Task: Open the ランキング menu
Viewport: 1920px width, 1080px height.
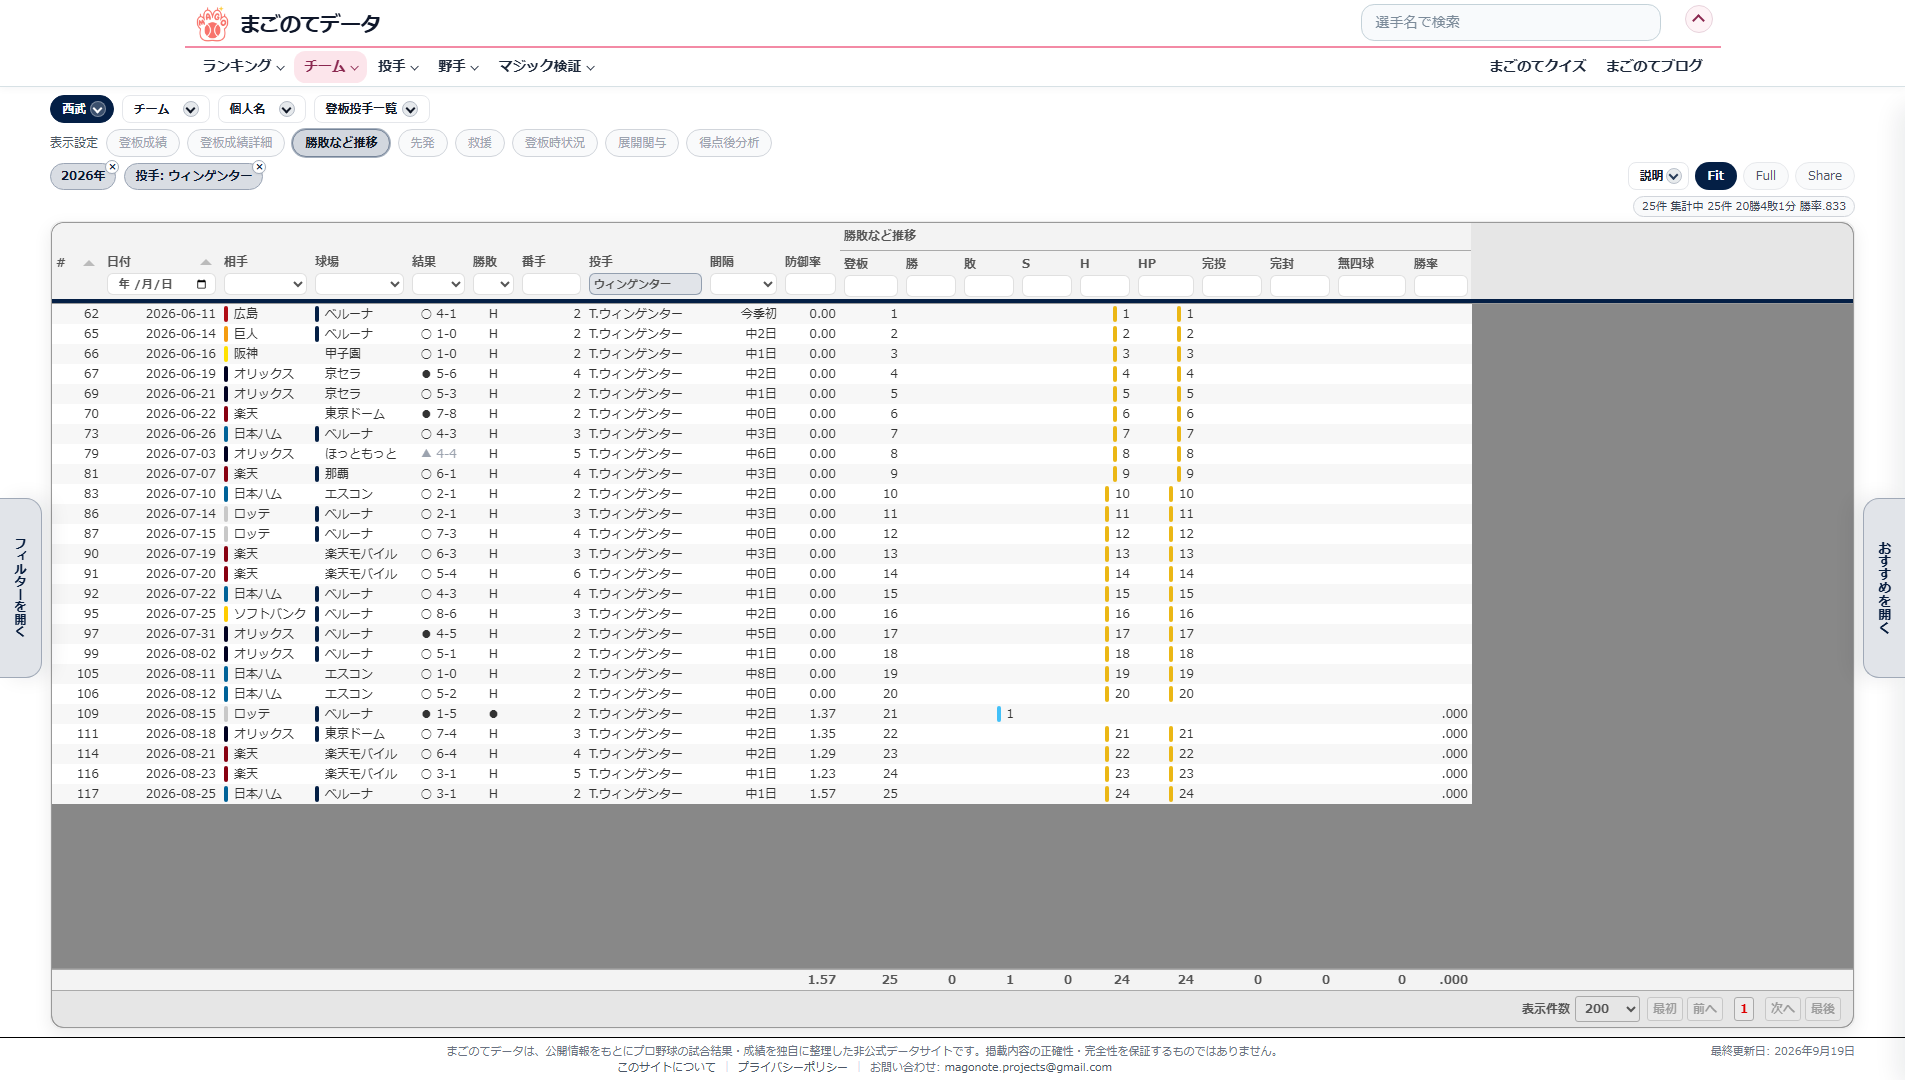Action: click(x=243, y=66)
